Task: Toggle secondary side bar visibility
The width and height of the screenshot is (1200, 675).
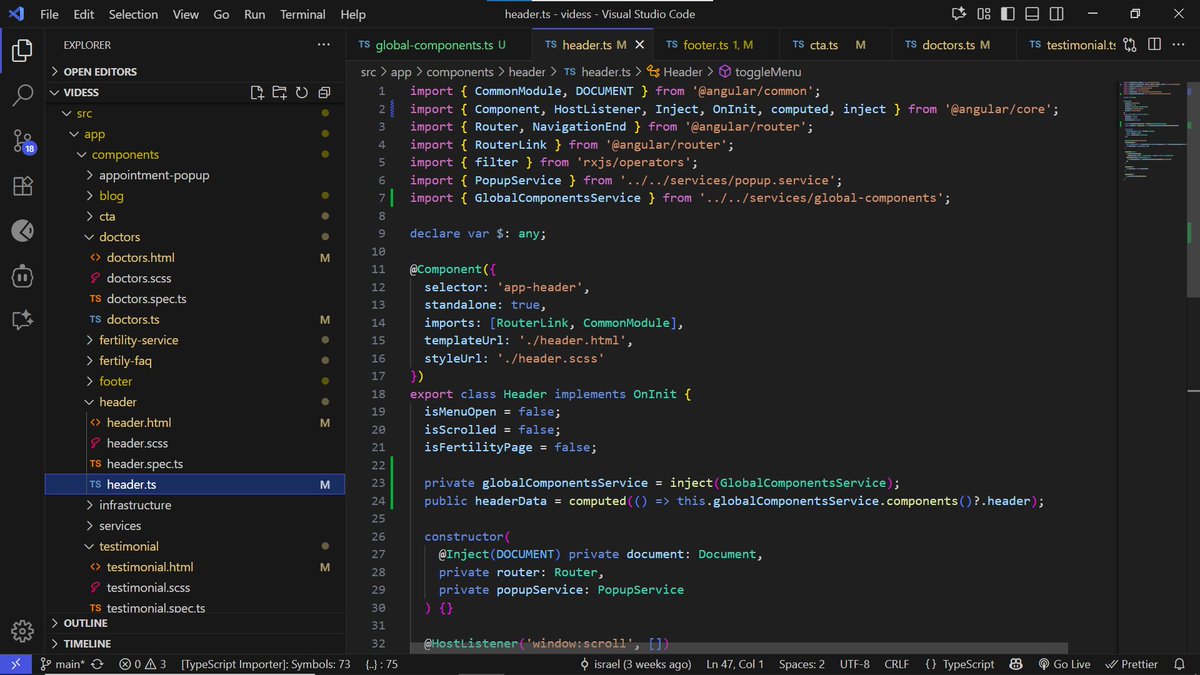Action: click(1057, 14)
